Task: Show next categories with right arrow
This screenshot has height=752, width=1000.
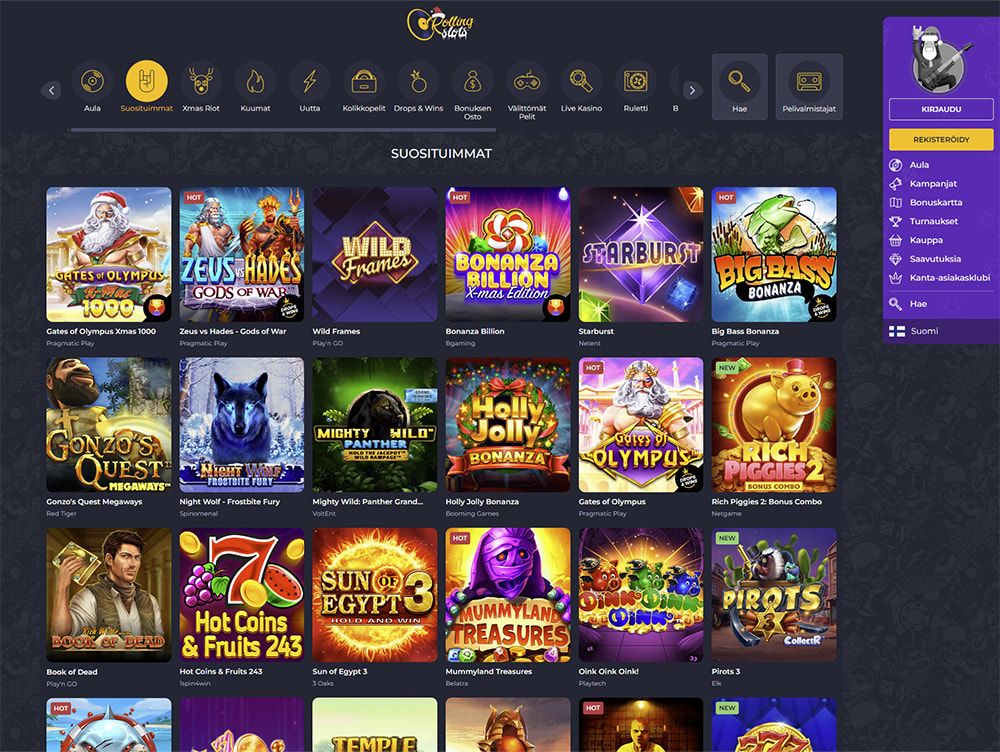Action: pyautogui.click(x=693, y=90)
